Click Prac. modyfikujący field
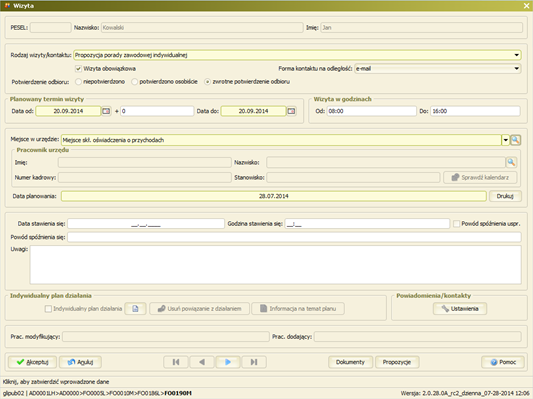The width and height of the screenshot is (533, 399). [166, 337]
